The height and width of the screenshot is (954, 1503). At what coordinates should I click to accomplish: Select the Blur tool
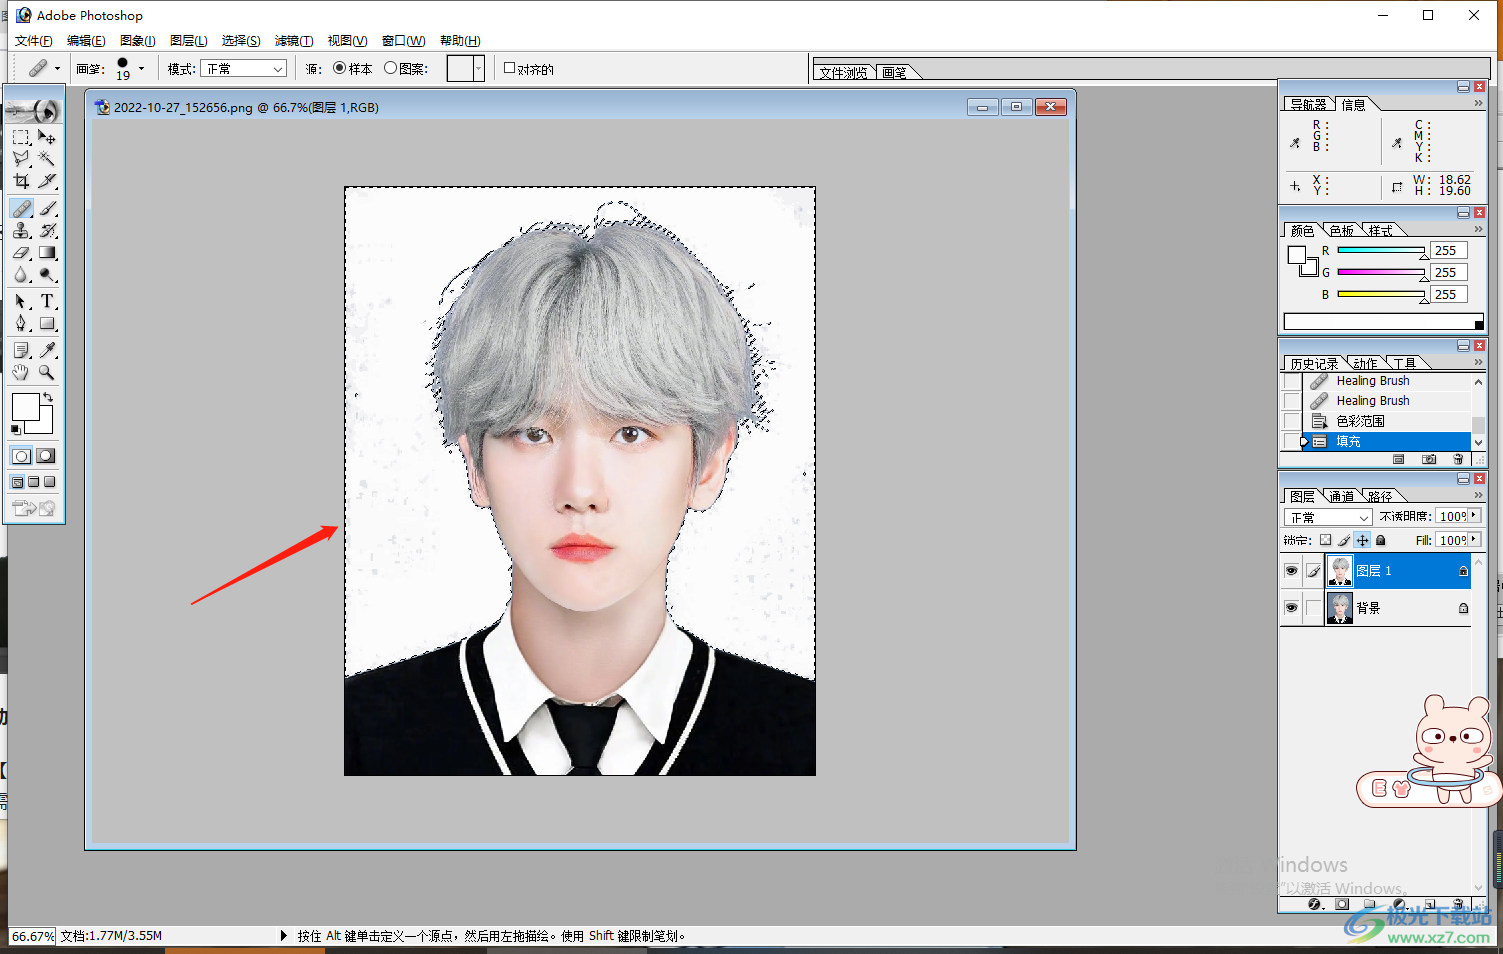(21, 274)
